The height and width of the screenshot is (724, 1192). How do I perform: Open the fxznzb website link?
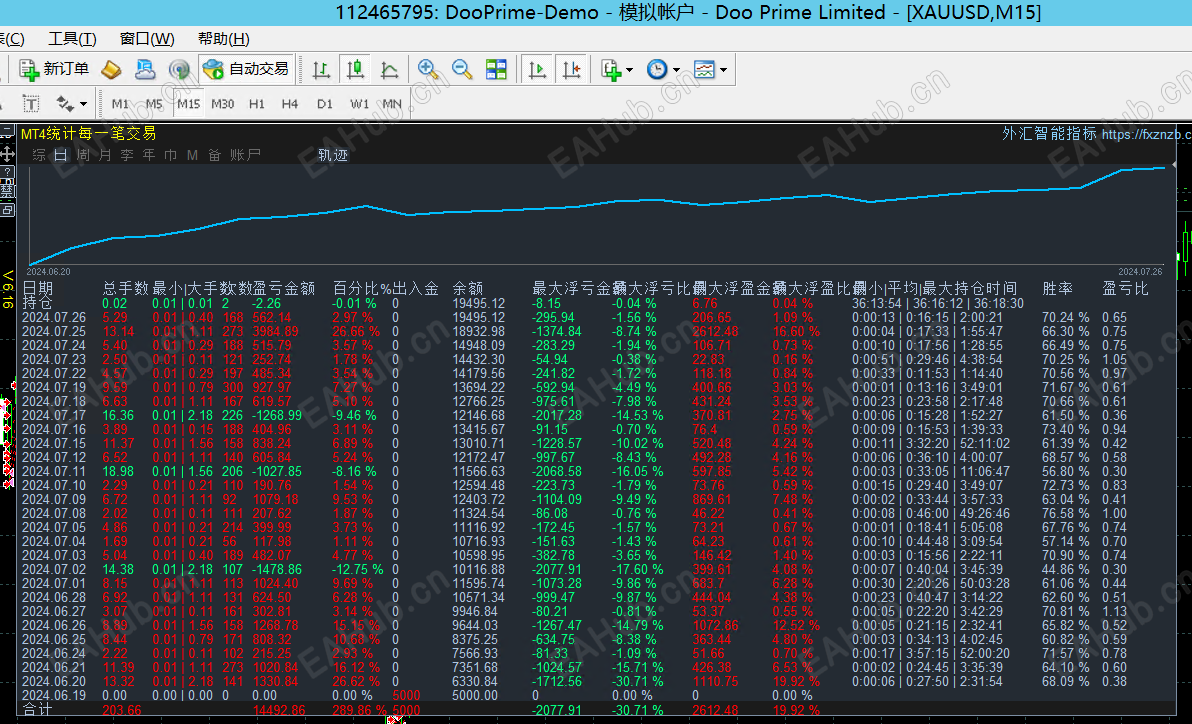pyautogui.click(x=1146, y=134)
